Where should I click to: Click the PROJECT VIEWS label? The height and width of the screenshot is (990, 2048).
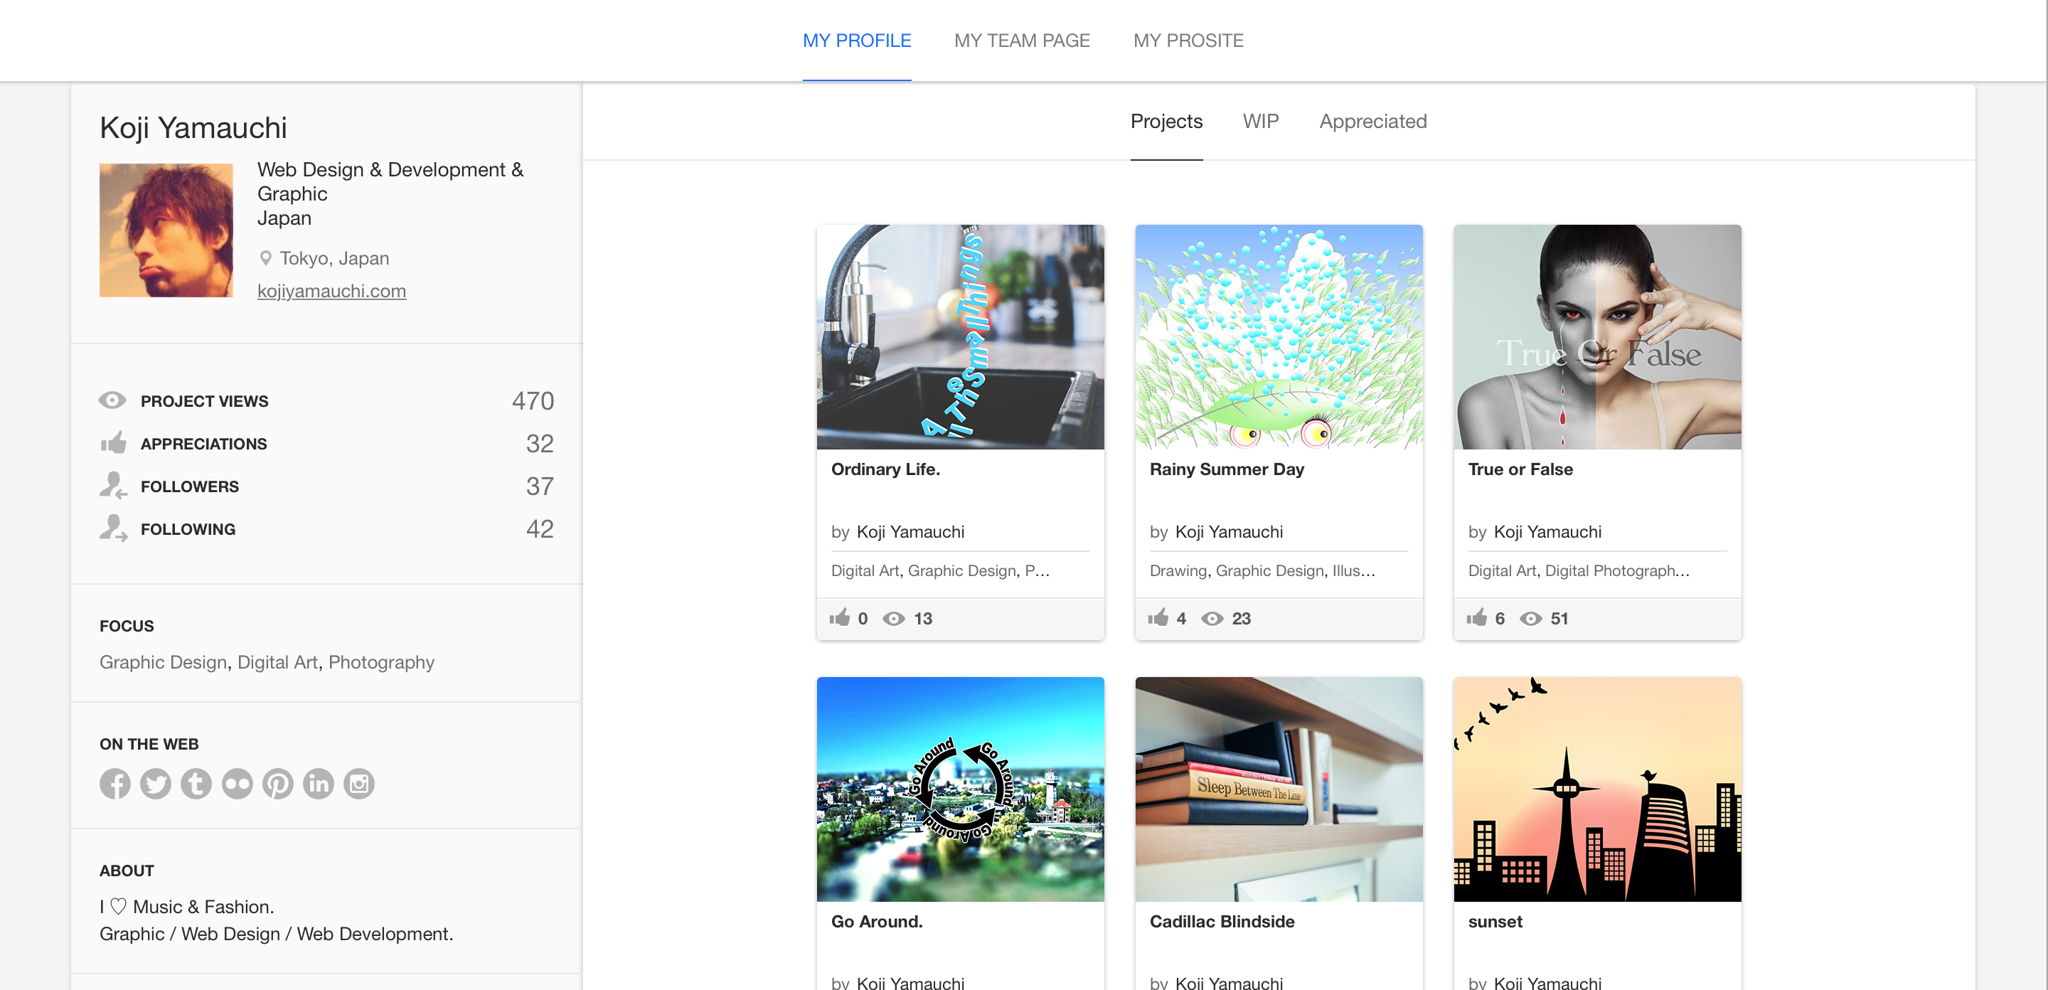[205, 401]
